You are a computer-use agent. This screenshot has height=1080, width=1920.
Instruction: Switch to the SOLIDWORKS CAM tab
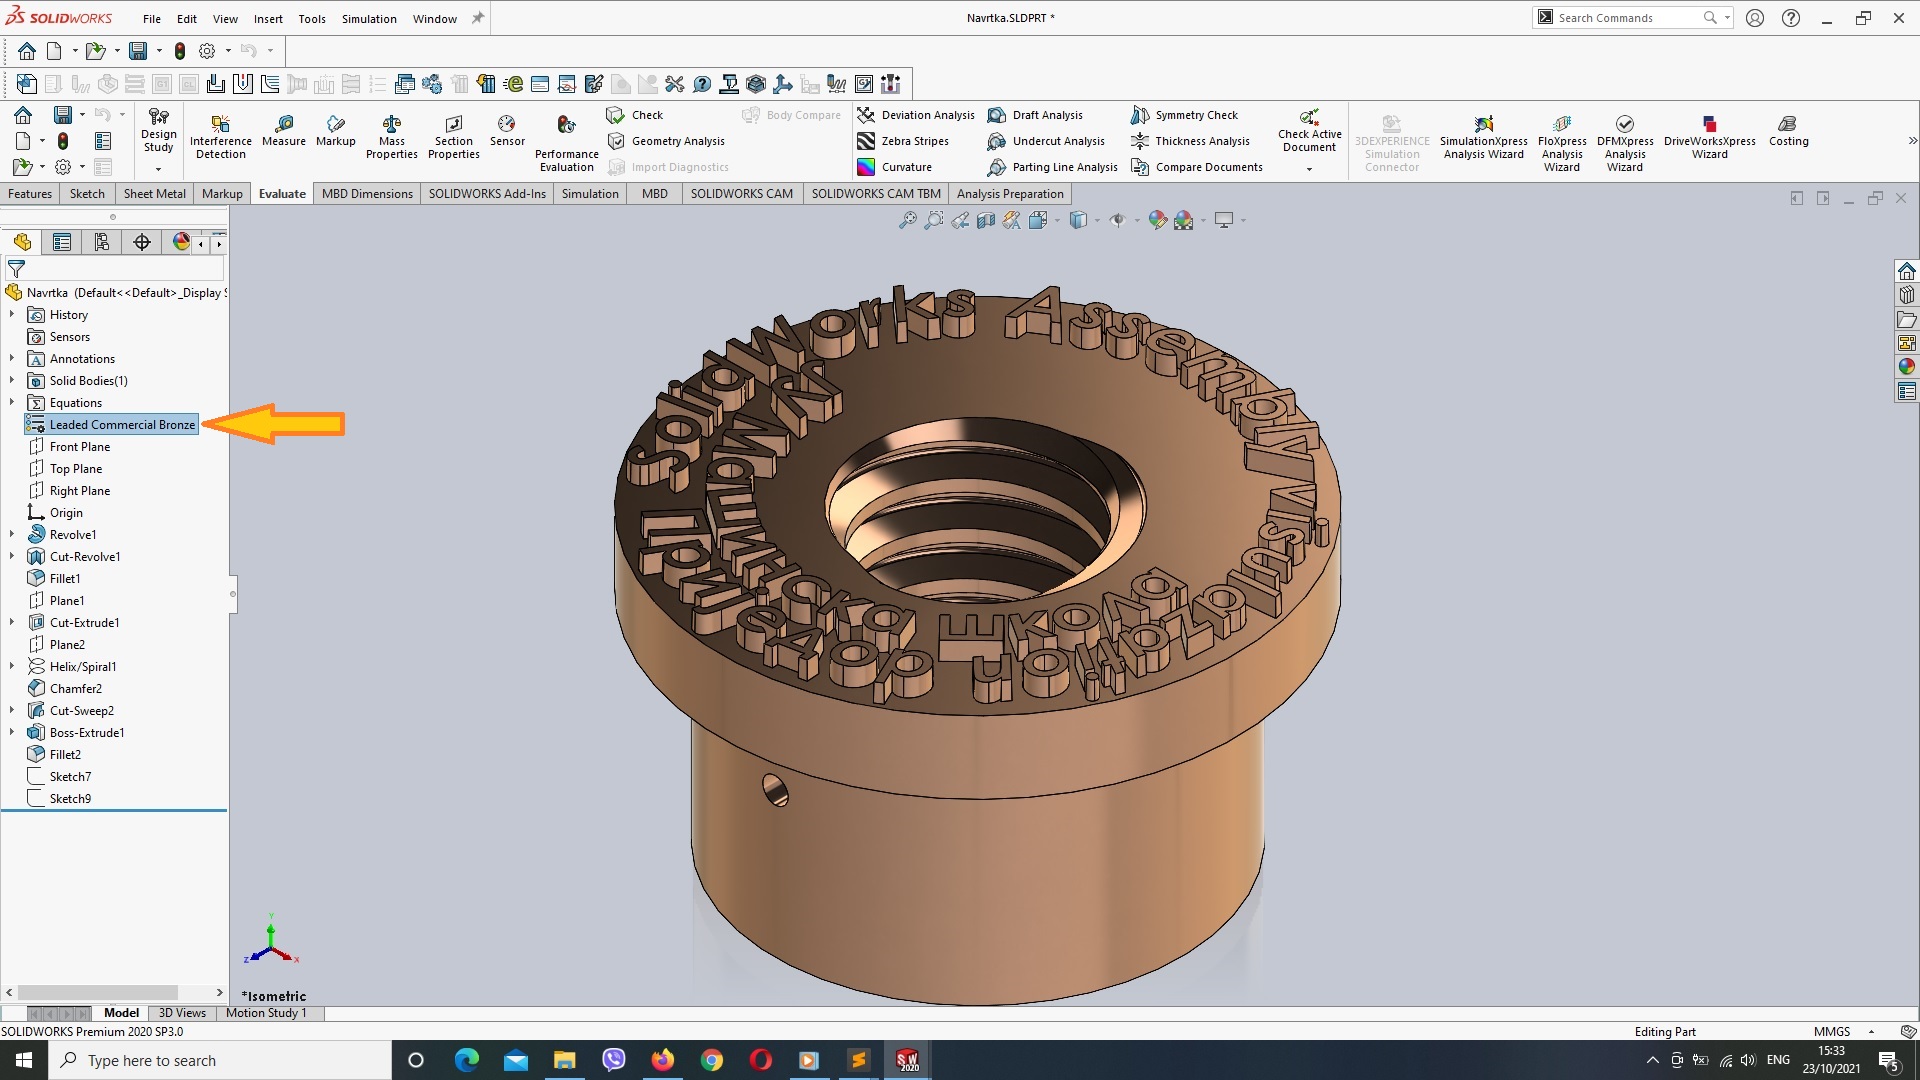click(741, 194)
